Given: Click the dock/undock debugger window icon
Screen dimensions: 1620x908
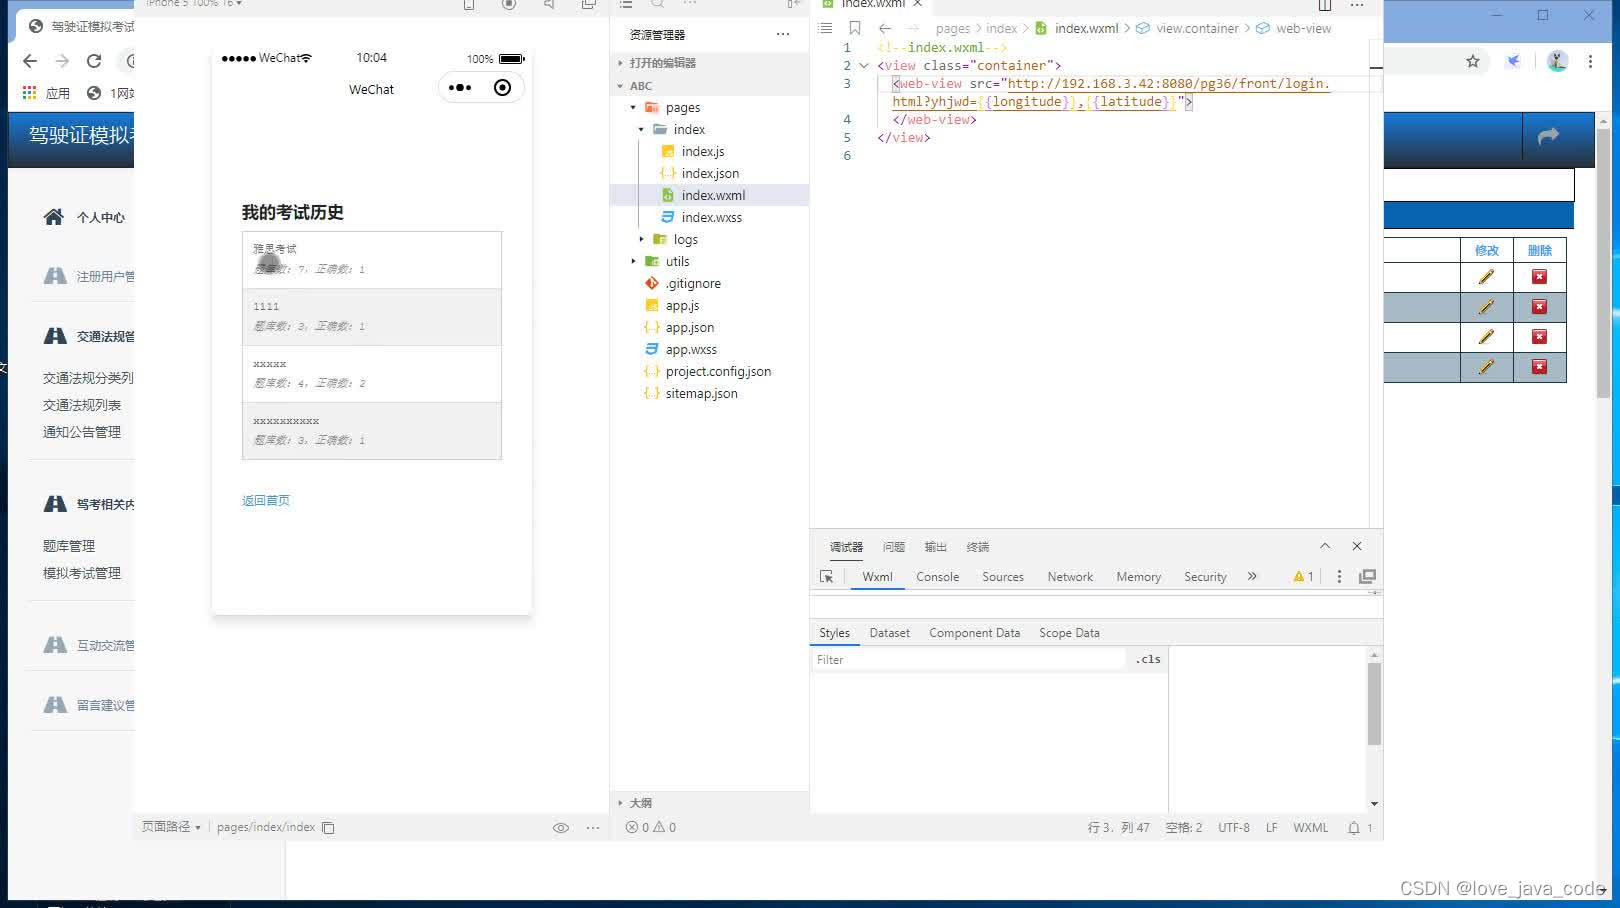Looking at the screenshot, I should pyautogui.click(x=1367, y=577).
